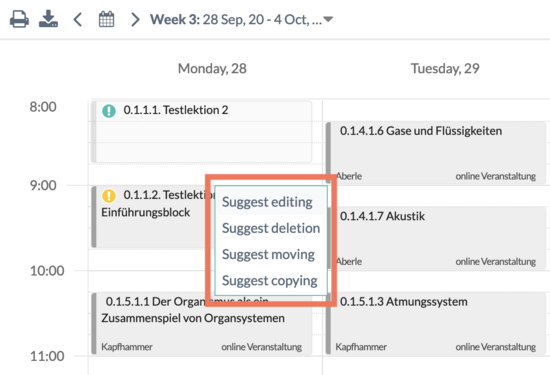
Task: Click the printer icon
Action: point(19,19)
